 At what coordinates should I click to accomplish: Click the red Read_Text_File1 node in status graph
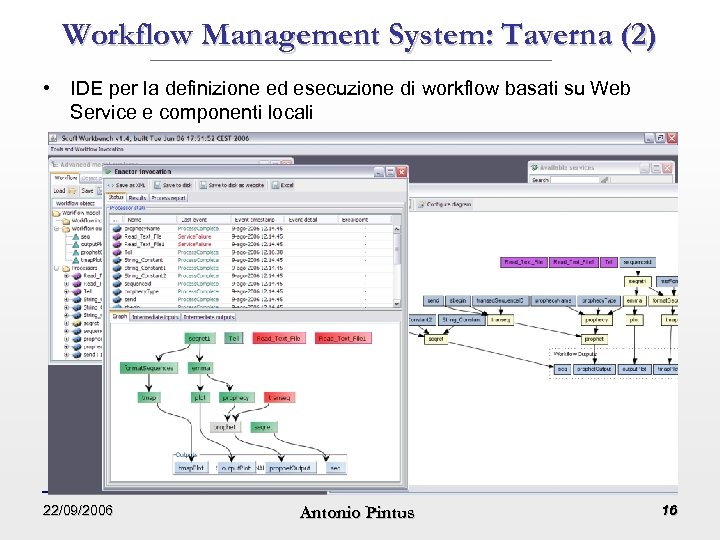point(343,338)
